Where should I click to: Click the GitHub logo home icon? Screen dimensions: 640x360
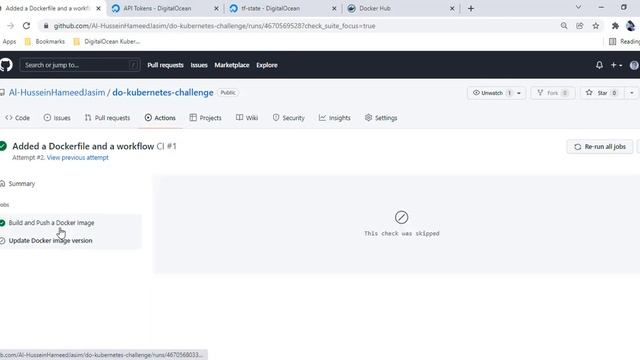click(6, 65)
